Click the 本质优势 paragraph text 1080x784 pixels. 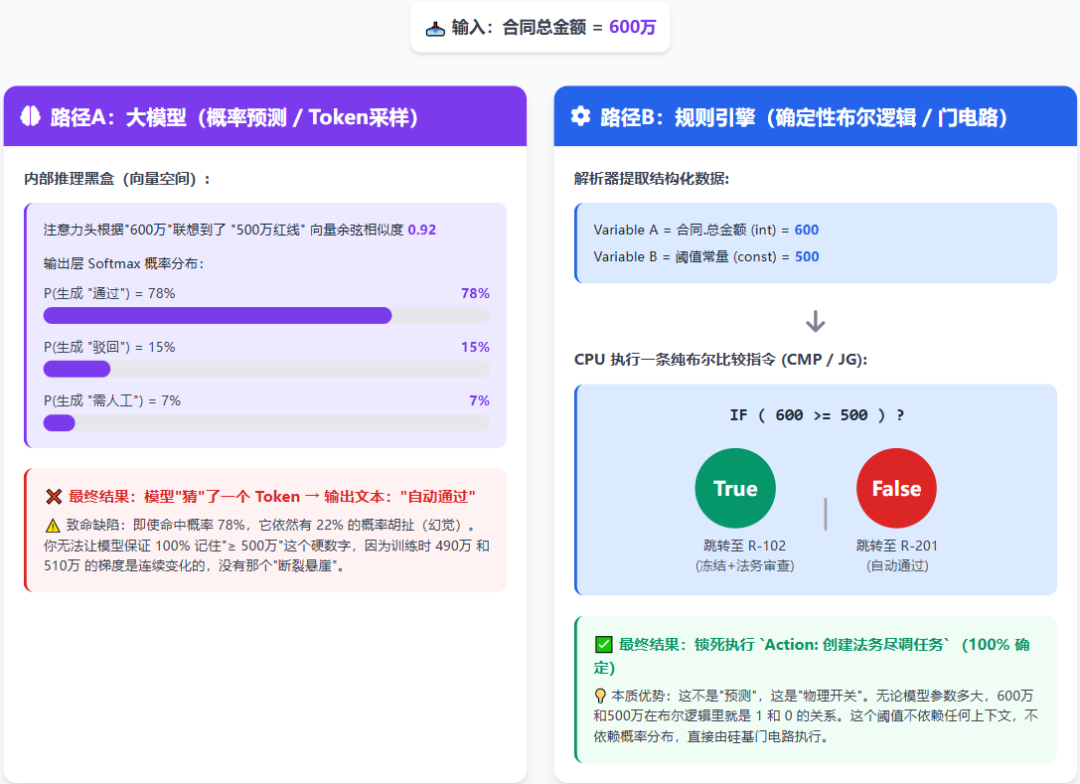click(816, 716)
